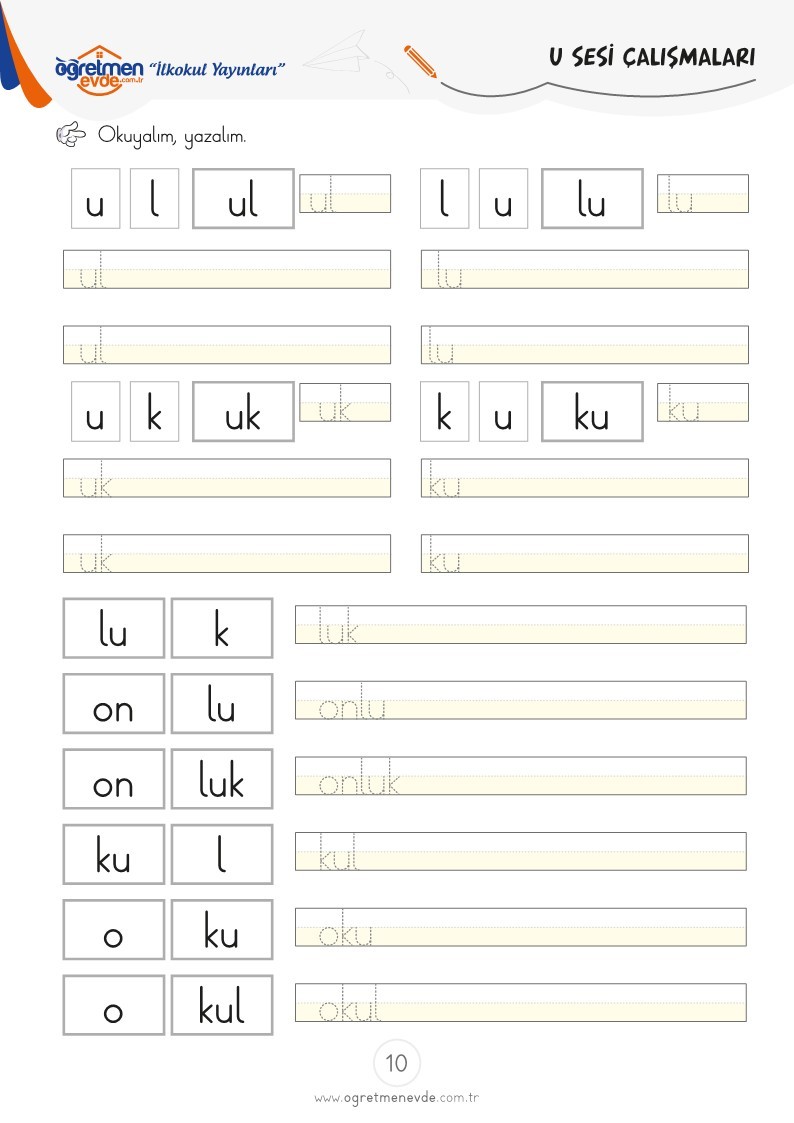Image resolution: width=794 pixels, height=1123 pixels.
Task: Click the large 'uk' syllable box
Action: [243, 411]
